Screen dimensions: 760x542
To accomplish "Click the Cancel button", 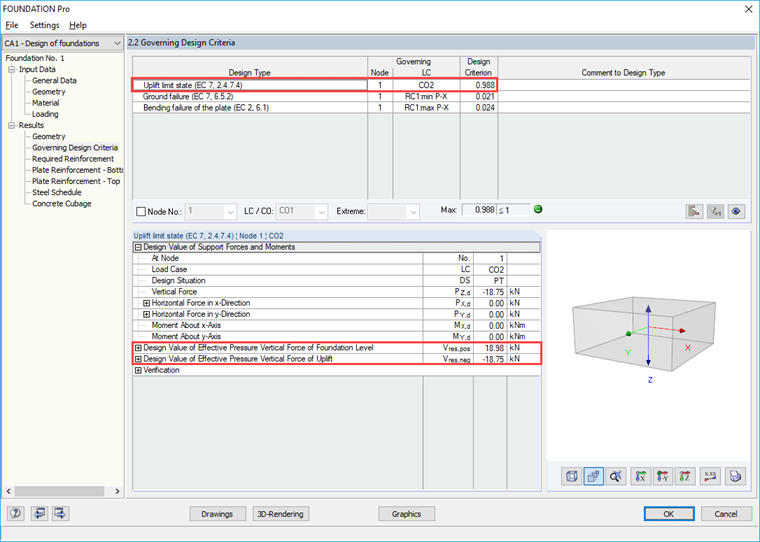I will (726, 514).
